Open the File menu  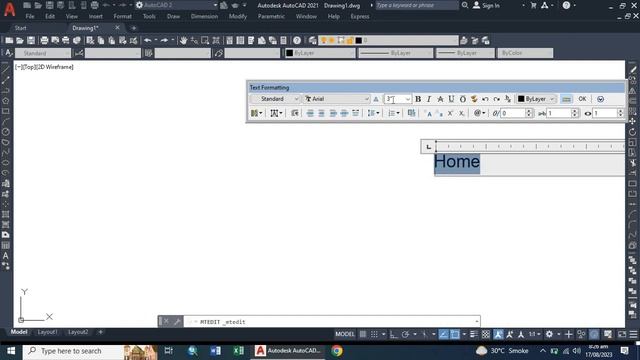tap(30, 17)
